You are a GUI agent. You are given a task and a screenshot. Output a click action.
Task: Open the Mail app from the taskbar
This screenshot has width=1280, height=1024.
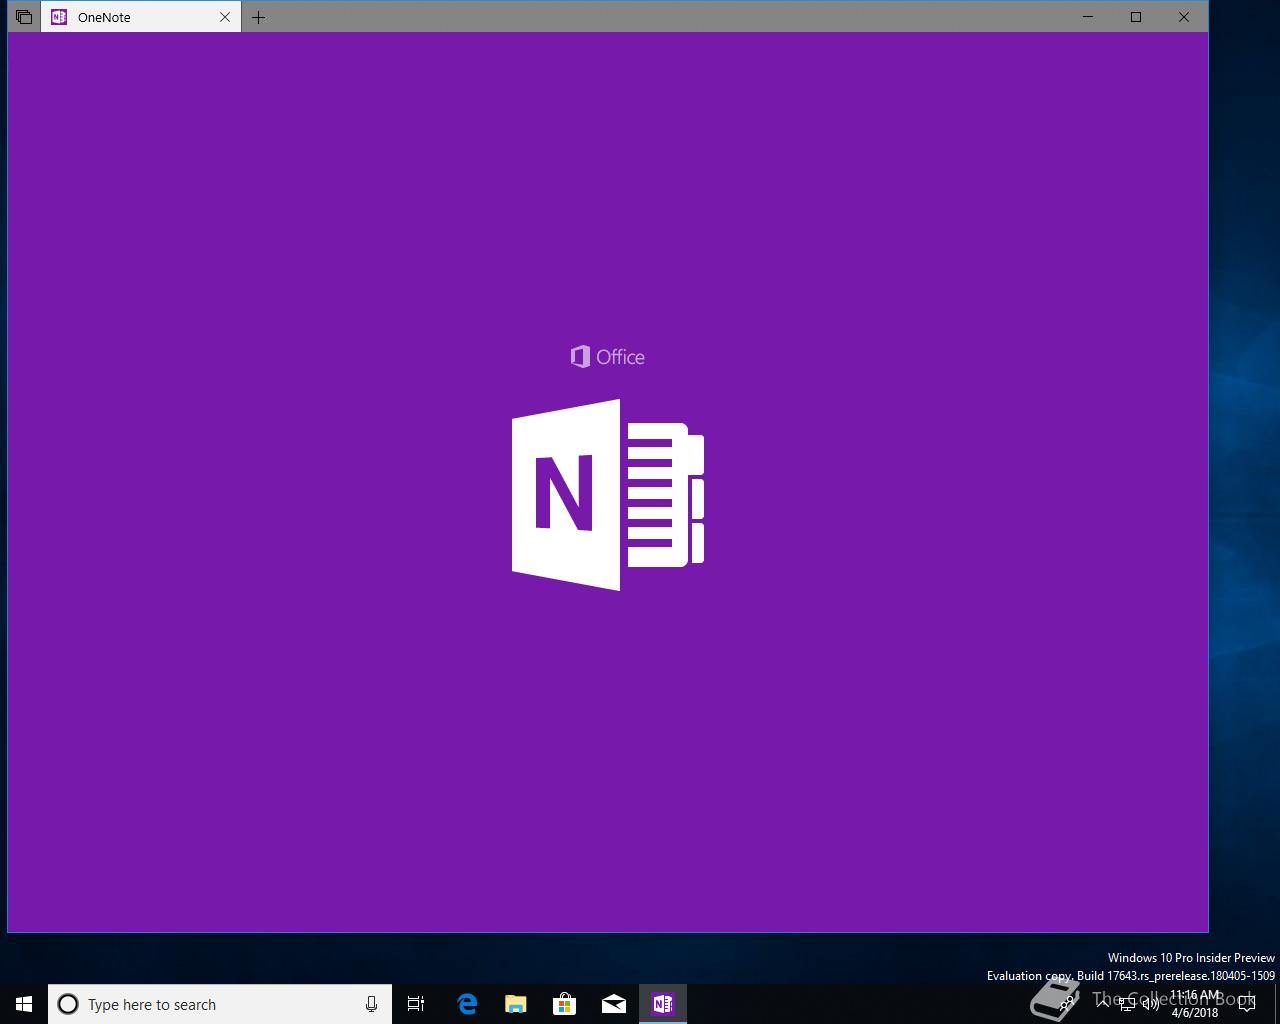point(614,1004)
